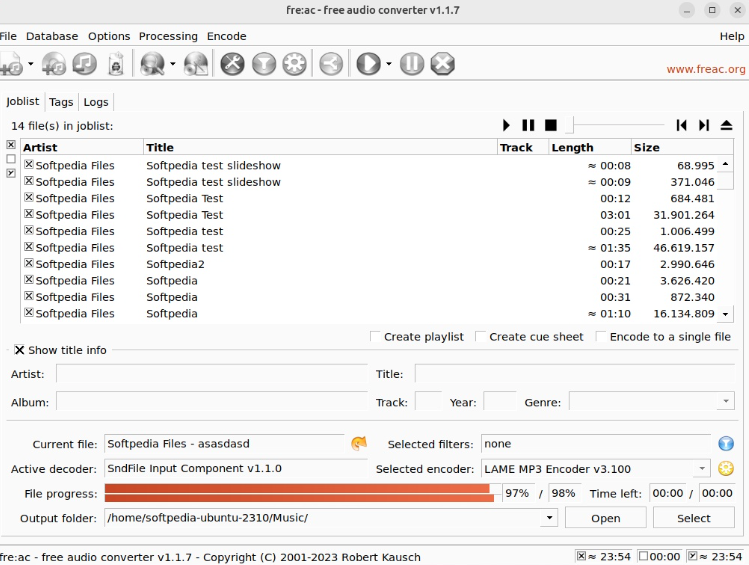
Task: Click the select-all tracks checkbox icon
Action: click(11, 145)
